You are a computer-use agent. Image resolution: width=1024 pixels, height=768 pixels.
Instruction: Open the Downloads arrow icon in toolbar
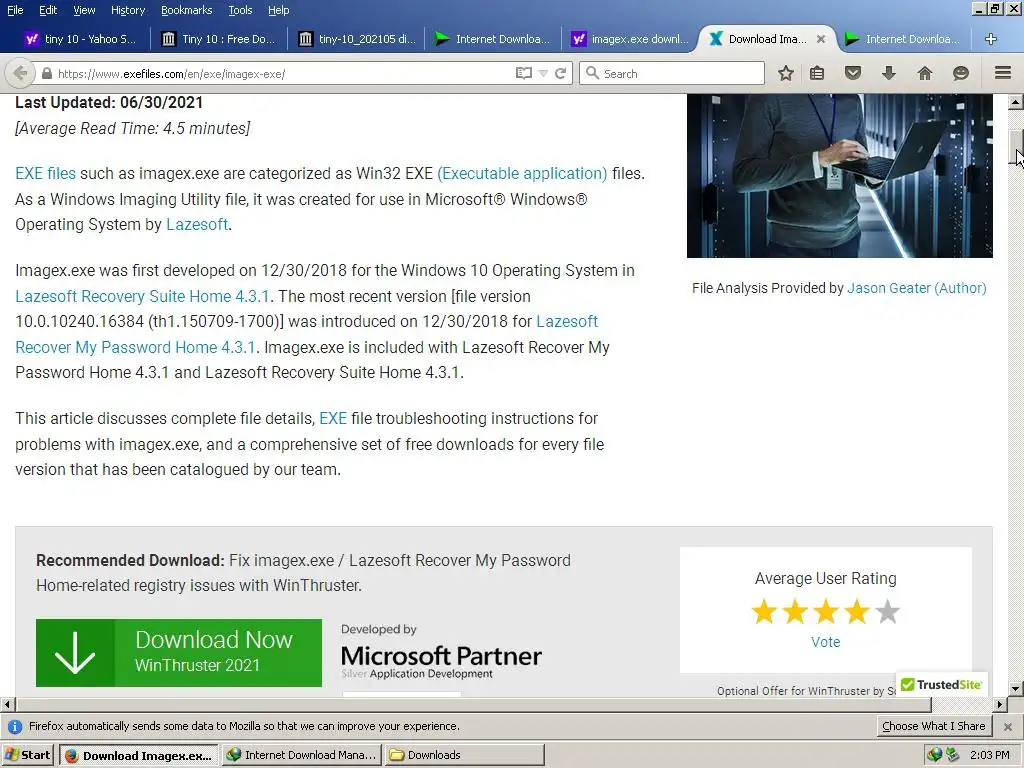click(x=889, y=73)
